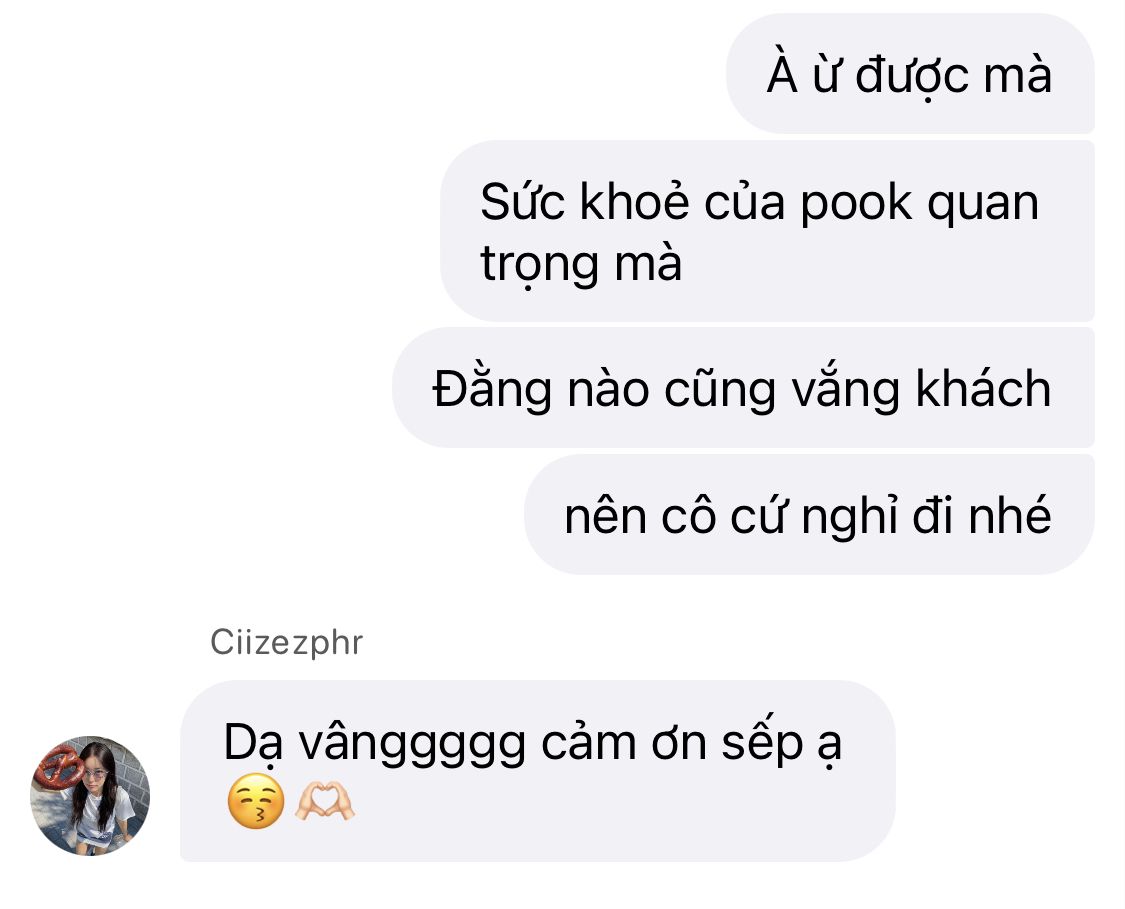The height and width of the screenshot is (909, 1125).
Task: Click the word 'khách' in the third message
Action: 983,389
